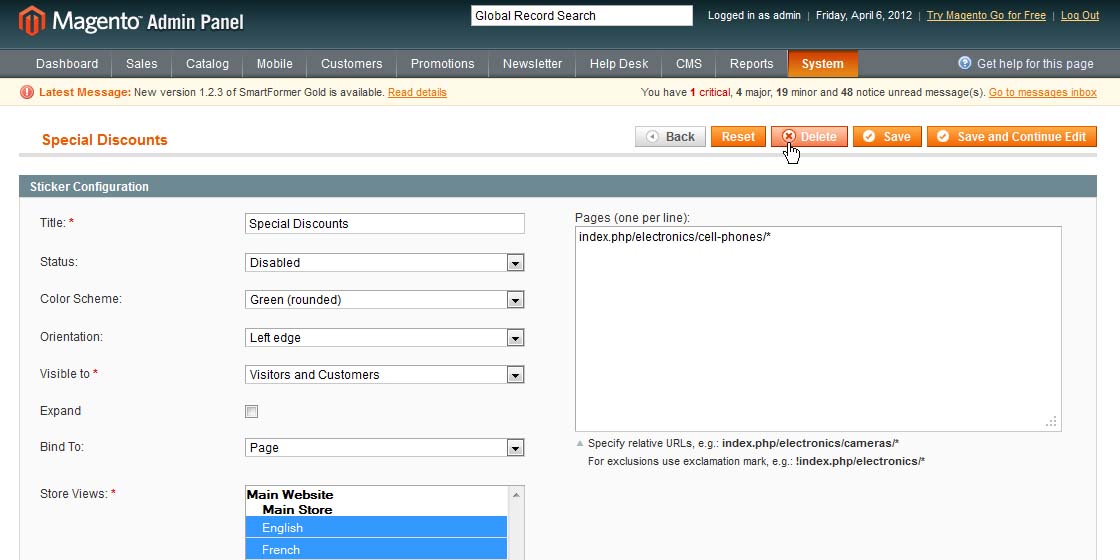Expand the Orientation dropdown
The image size is (1120, 560).
pos(384,338)
